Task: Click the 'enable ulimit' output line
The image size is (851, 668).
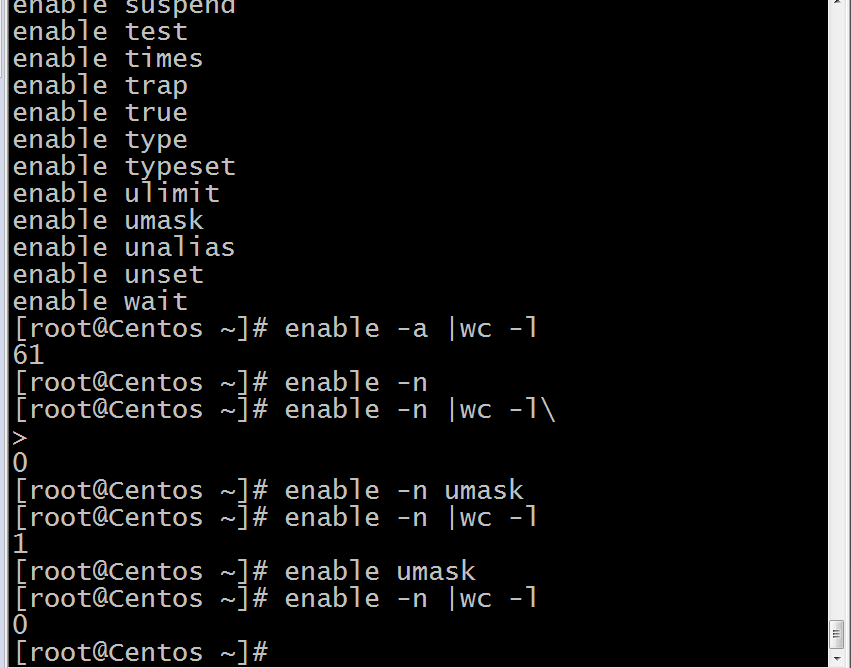Action: coord(116,193)
